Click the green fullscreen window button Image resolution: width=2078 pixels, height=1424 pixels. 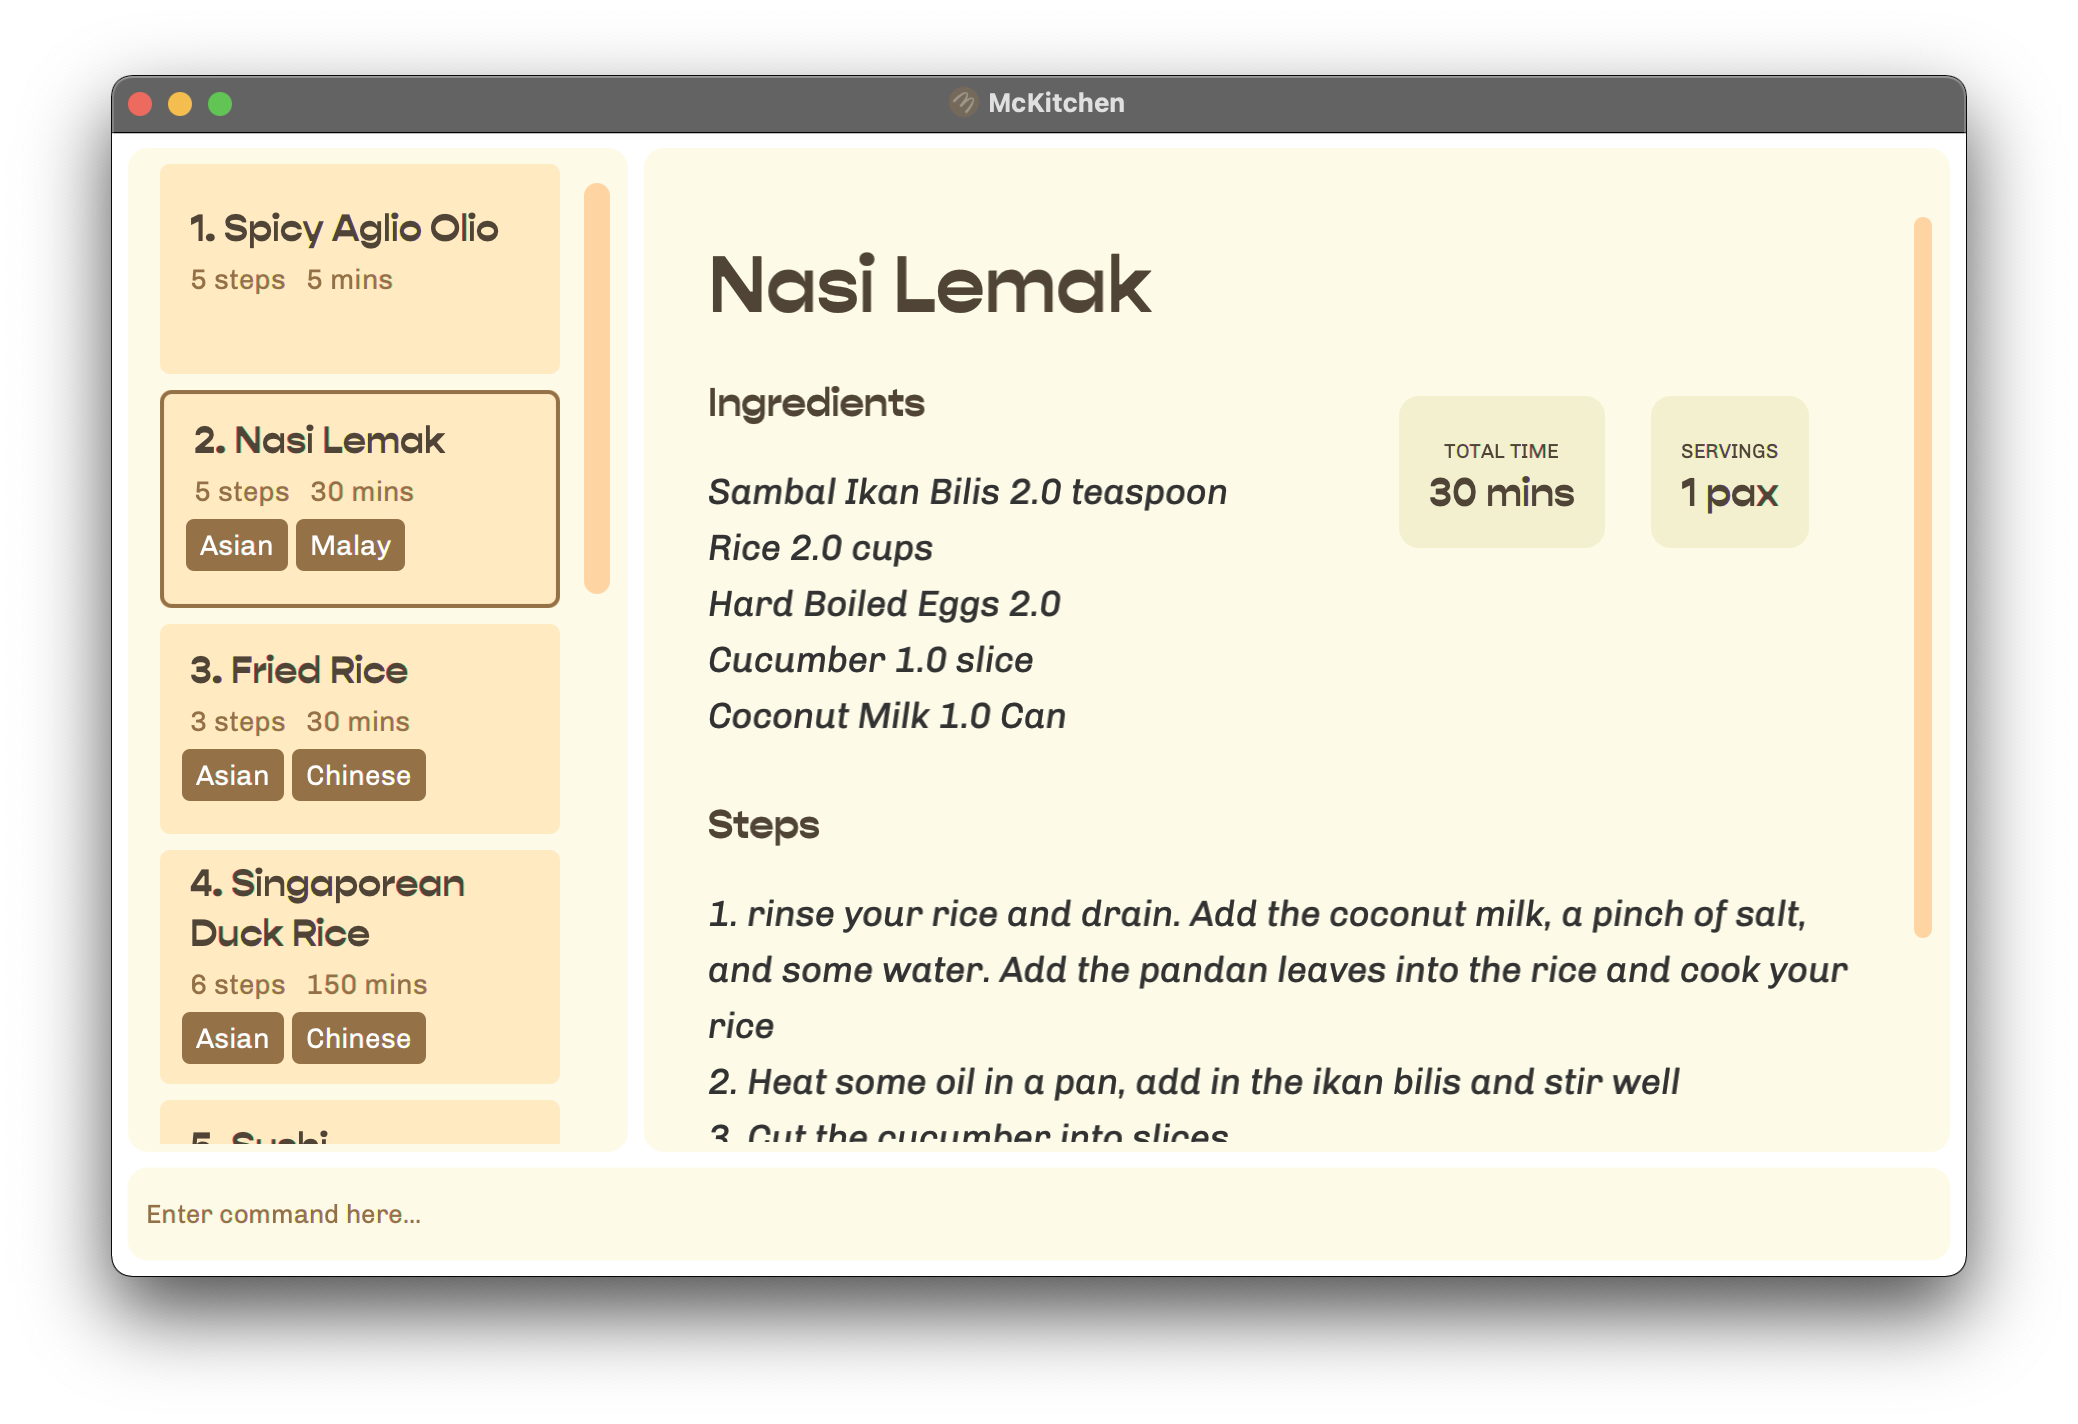click(x=220, y=104)
